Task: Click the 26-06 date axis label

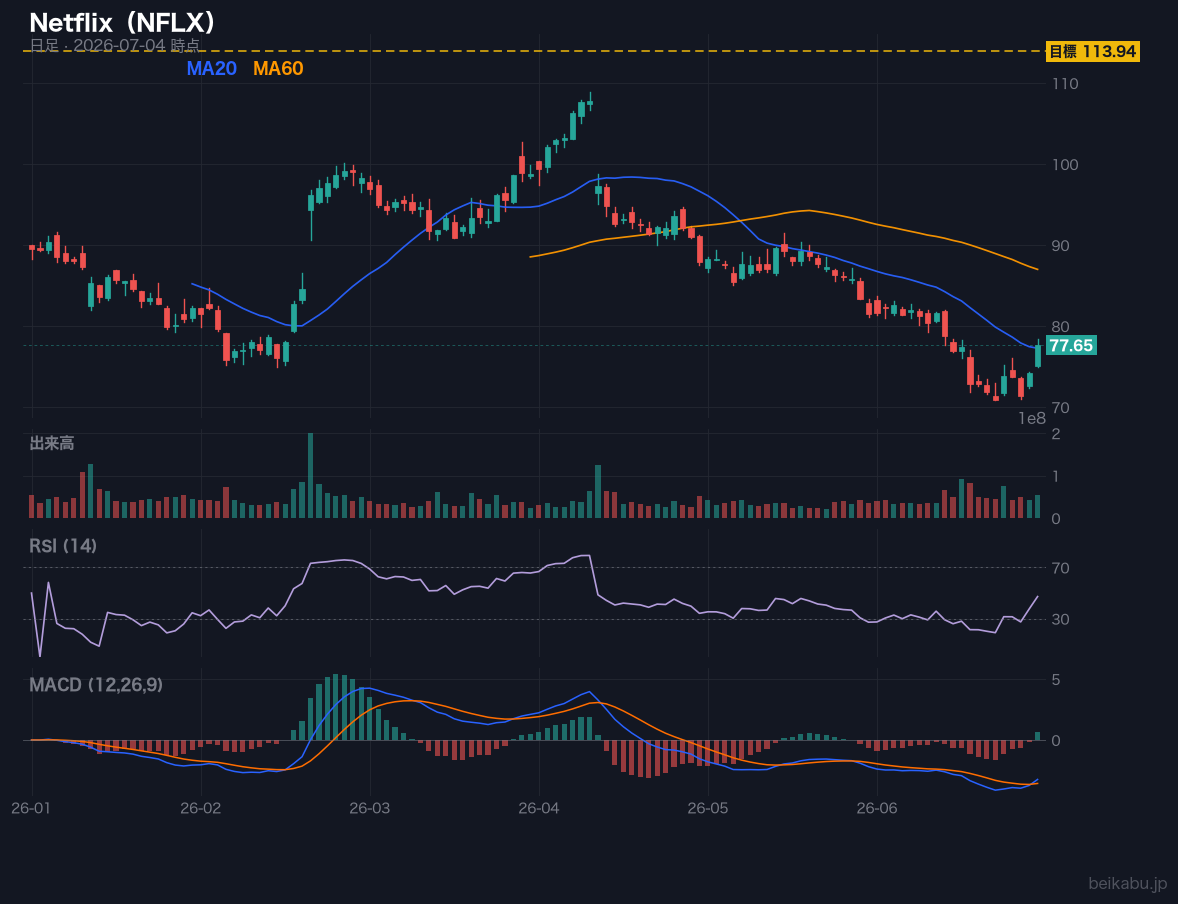Action: point(877,809)
